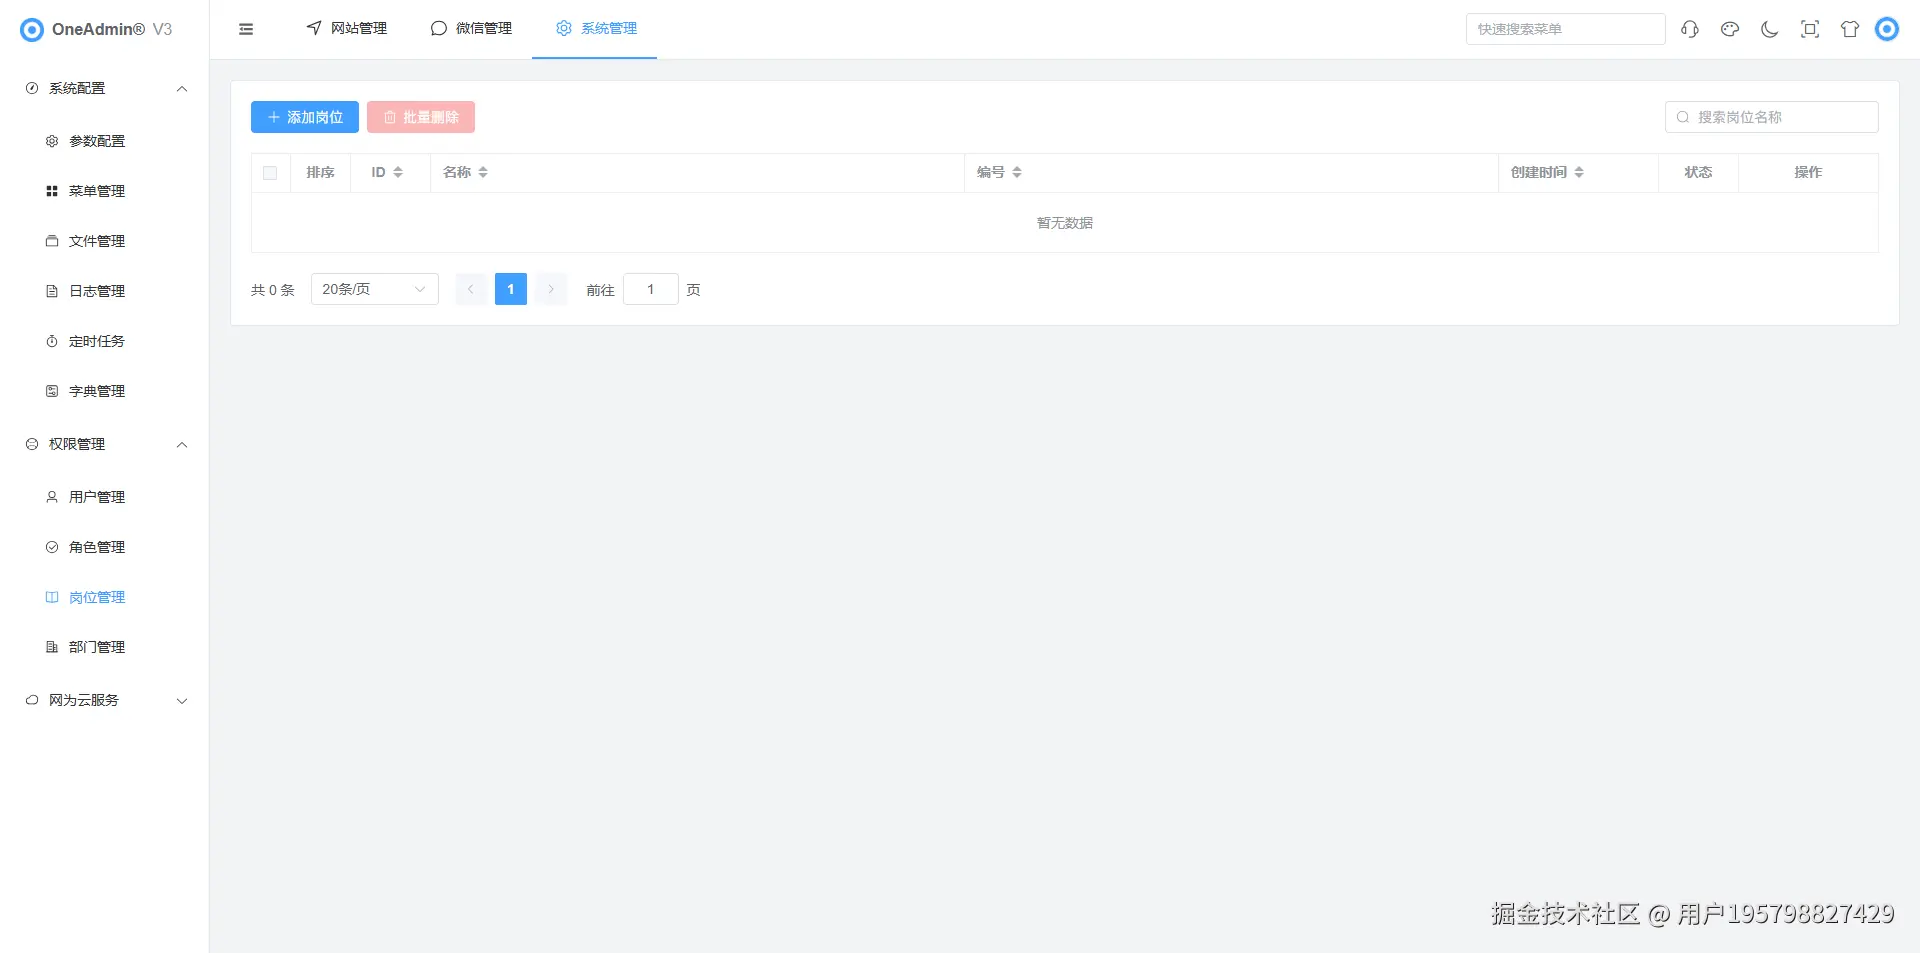Screen dimensions: 1920x953
Task: Click the 搜索岗位名称 search field
Action: tap(1770, 117)
